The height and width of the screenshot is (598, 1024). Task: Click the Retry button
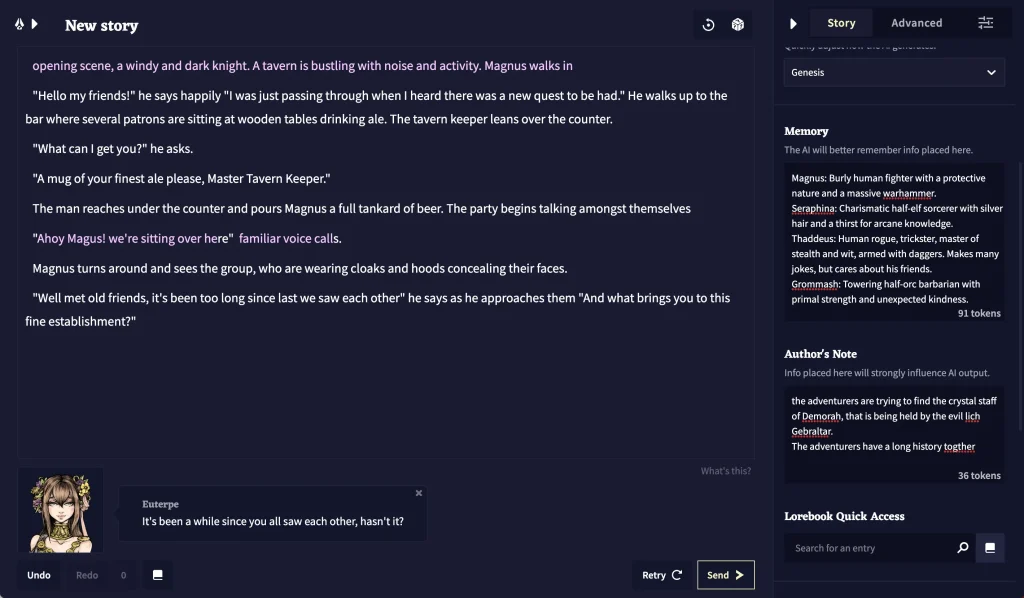click(x=662, y=575)
